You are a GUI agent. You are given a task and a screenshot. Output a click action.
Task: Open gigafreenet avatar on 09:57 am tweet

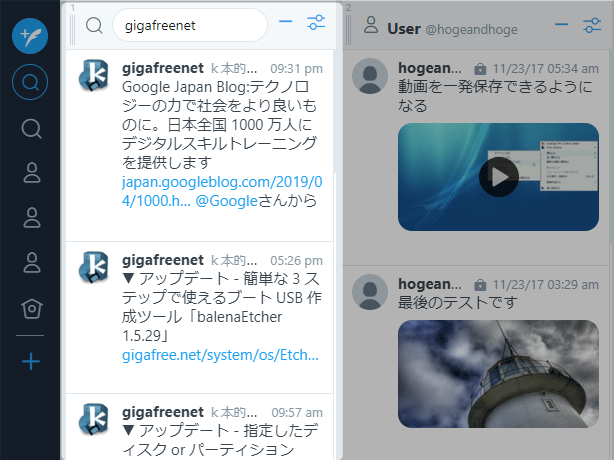tap(94, 420)
